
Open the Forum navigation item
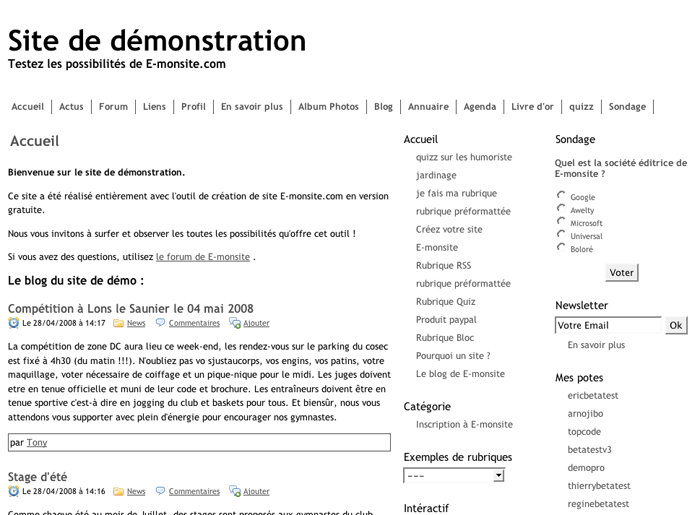113,107
